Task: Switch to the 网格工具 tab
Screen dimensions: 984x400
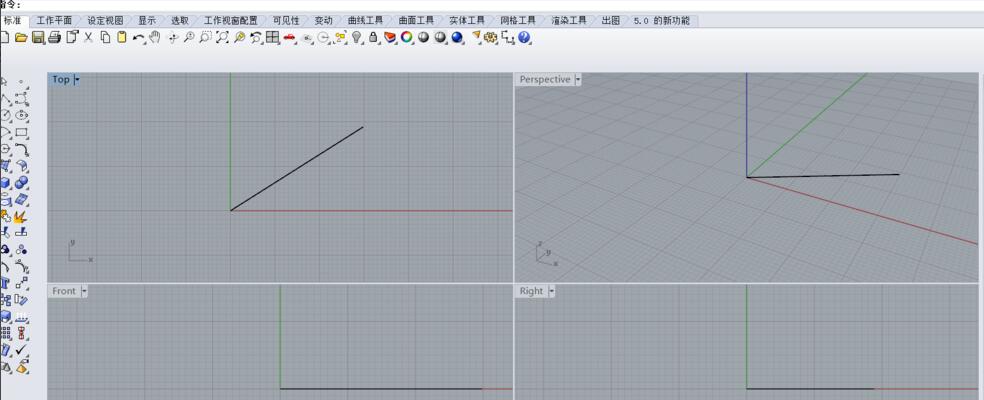Action: click(518, 21)
